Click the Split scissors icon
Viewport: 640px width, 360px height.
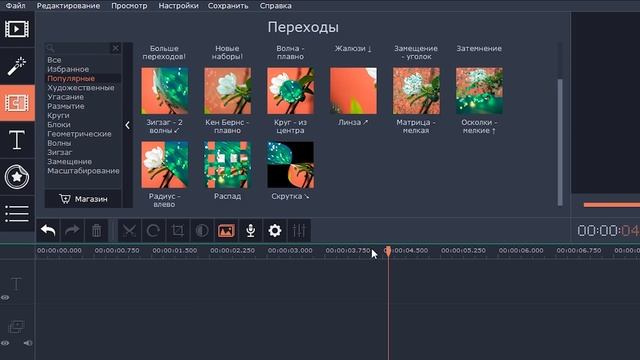[129, 231]
